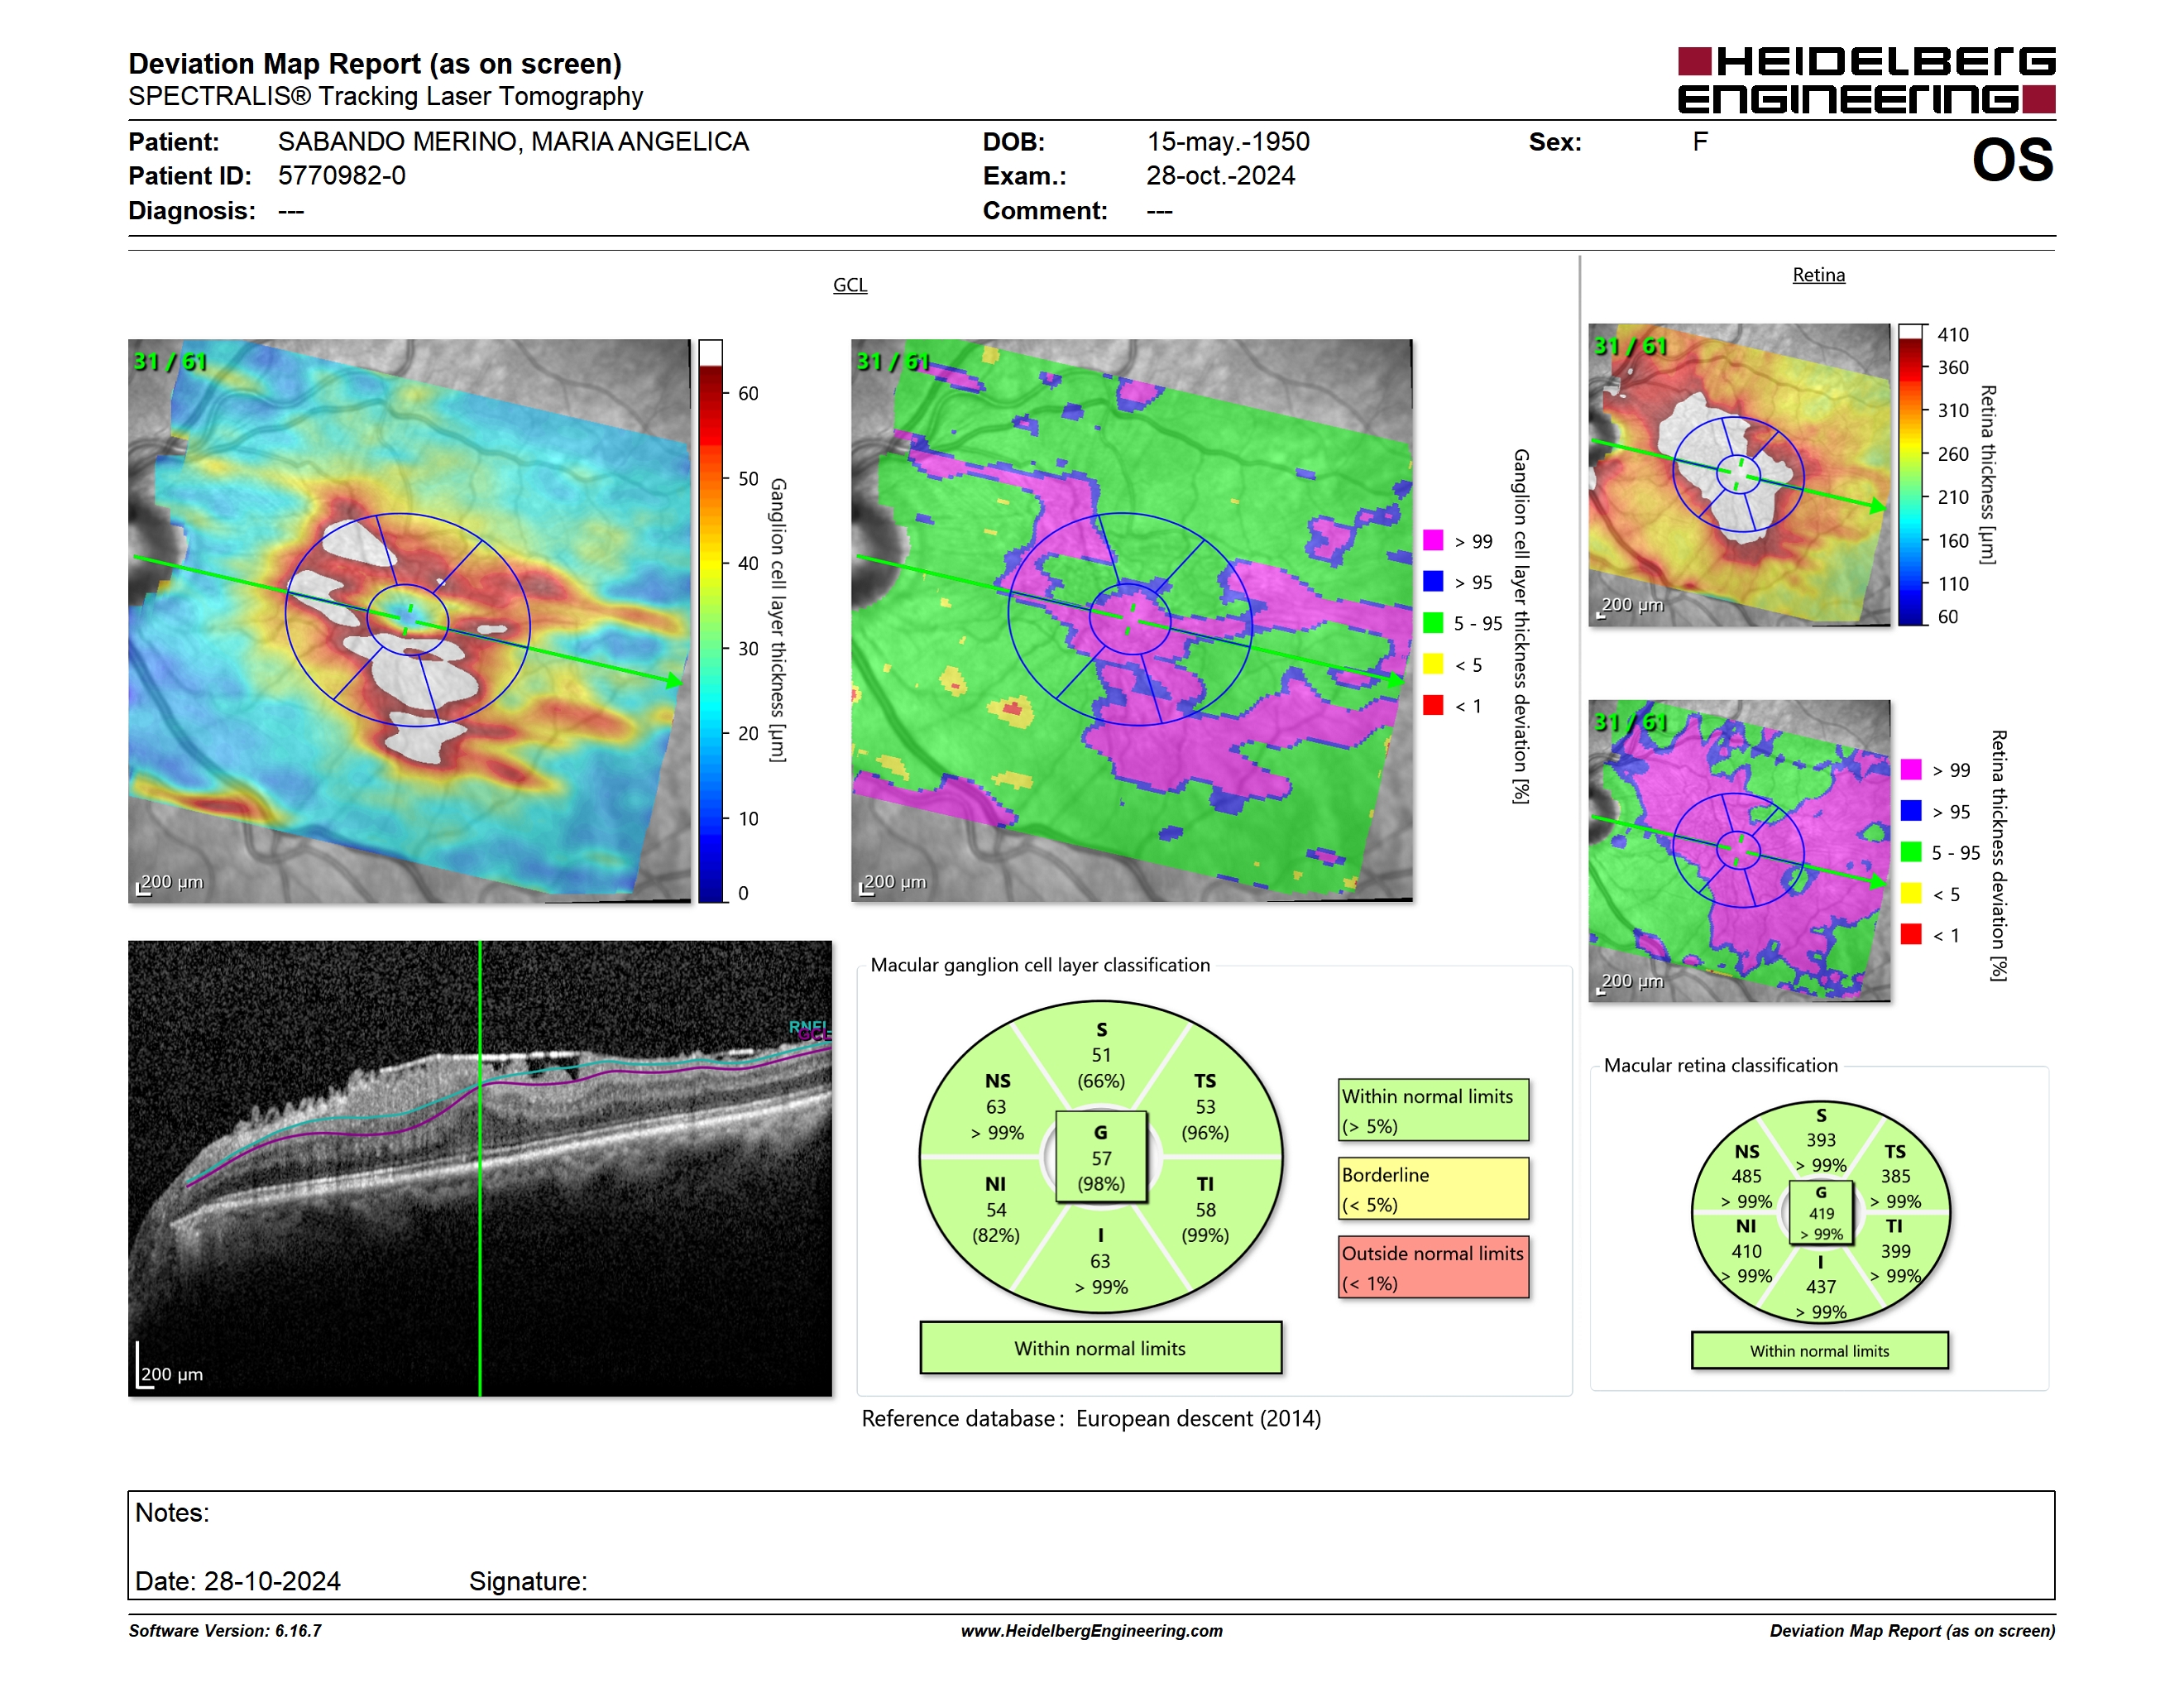Click the magenta > 99 GCL legend swatch
This screenshot has width=2184, height=1688.
pos(1433,541)
